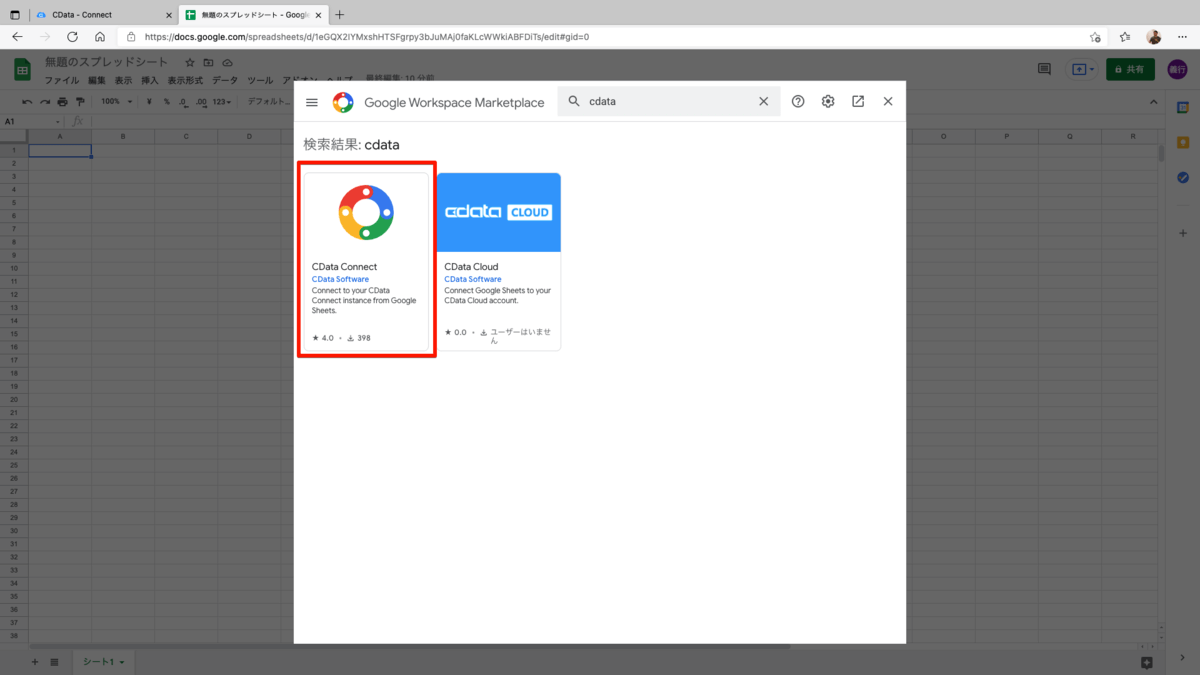Open the Marketplace hamburger menu

tap(312, 102)
